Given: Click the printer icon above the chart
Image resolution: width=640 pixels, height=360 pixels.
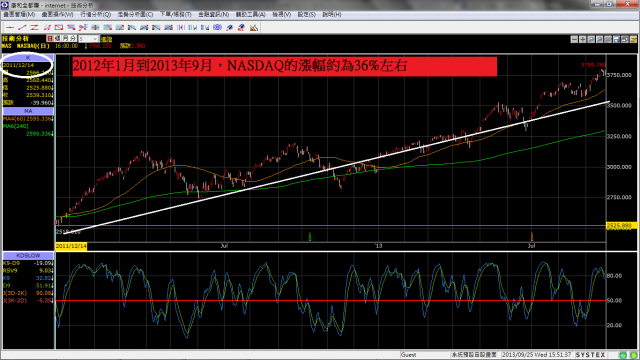Looking at the screenshot, I should tap(625, 39).
